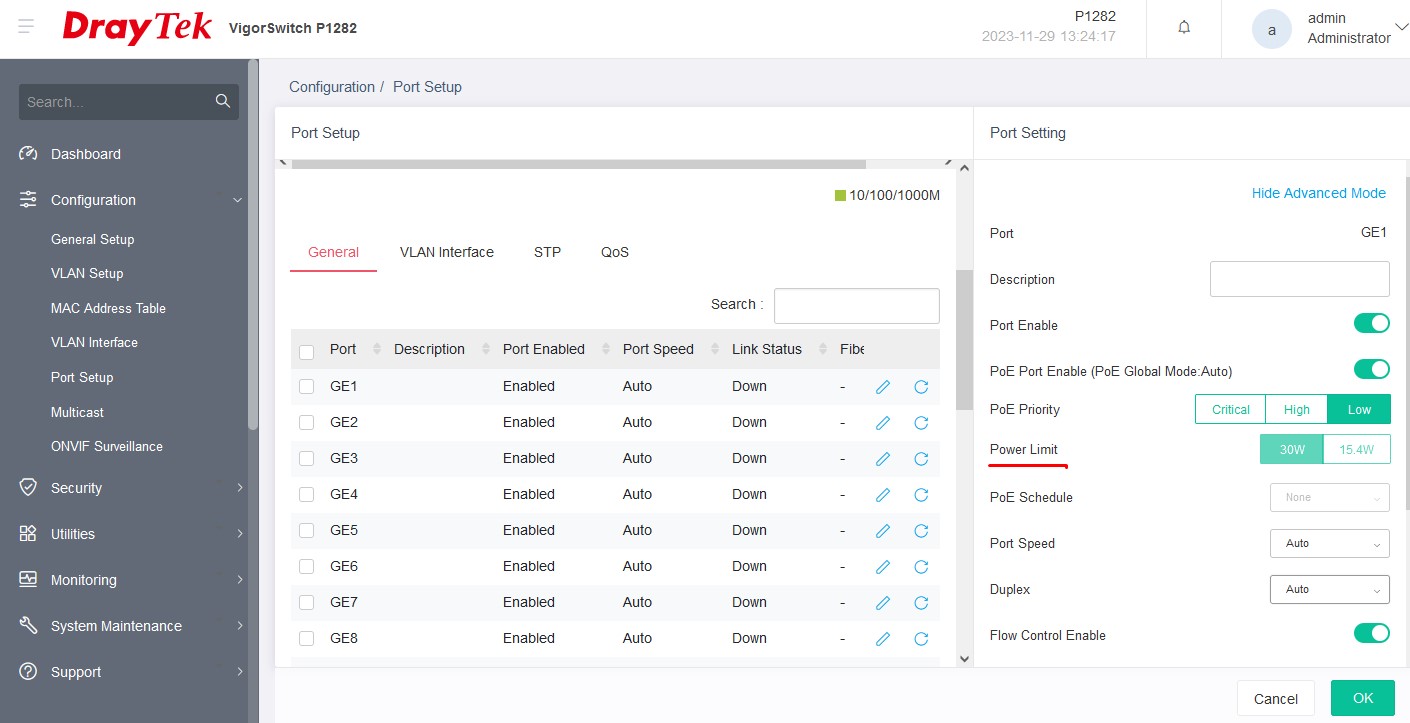
Task: Open the notification bell
Action: (x=1184, y=28)
